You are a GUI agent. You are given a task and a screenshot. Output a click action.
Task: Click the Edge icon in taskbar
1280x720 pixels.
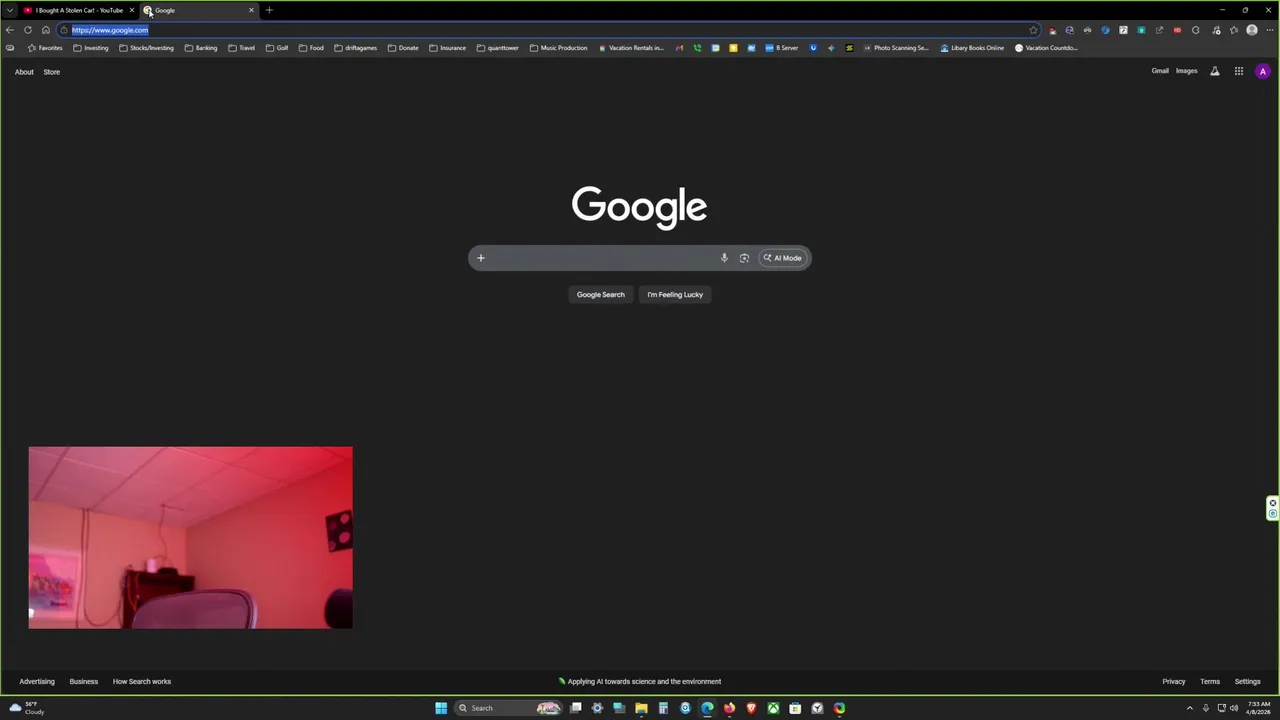point(707,708)
